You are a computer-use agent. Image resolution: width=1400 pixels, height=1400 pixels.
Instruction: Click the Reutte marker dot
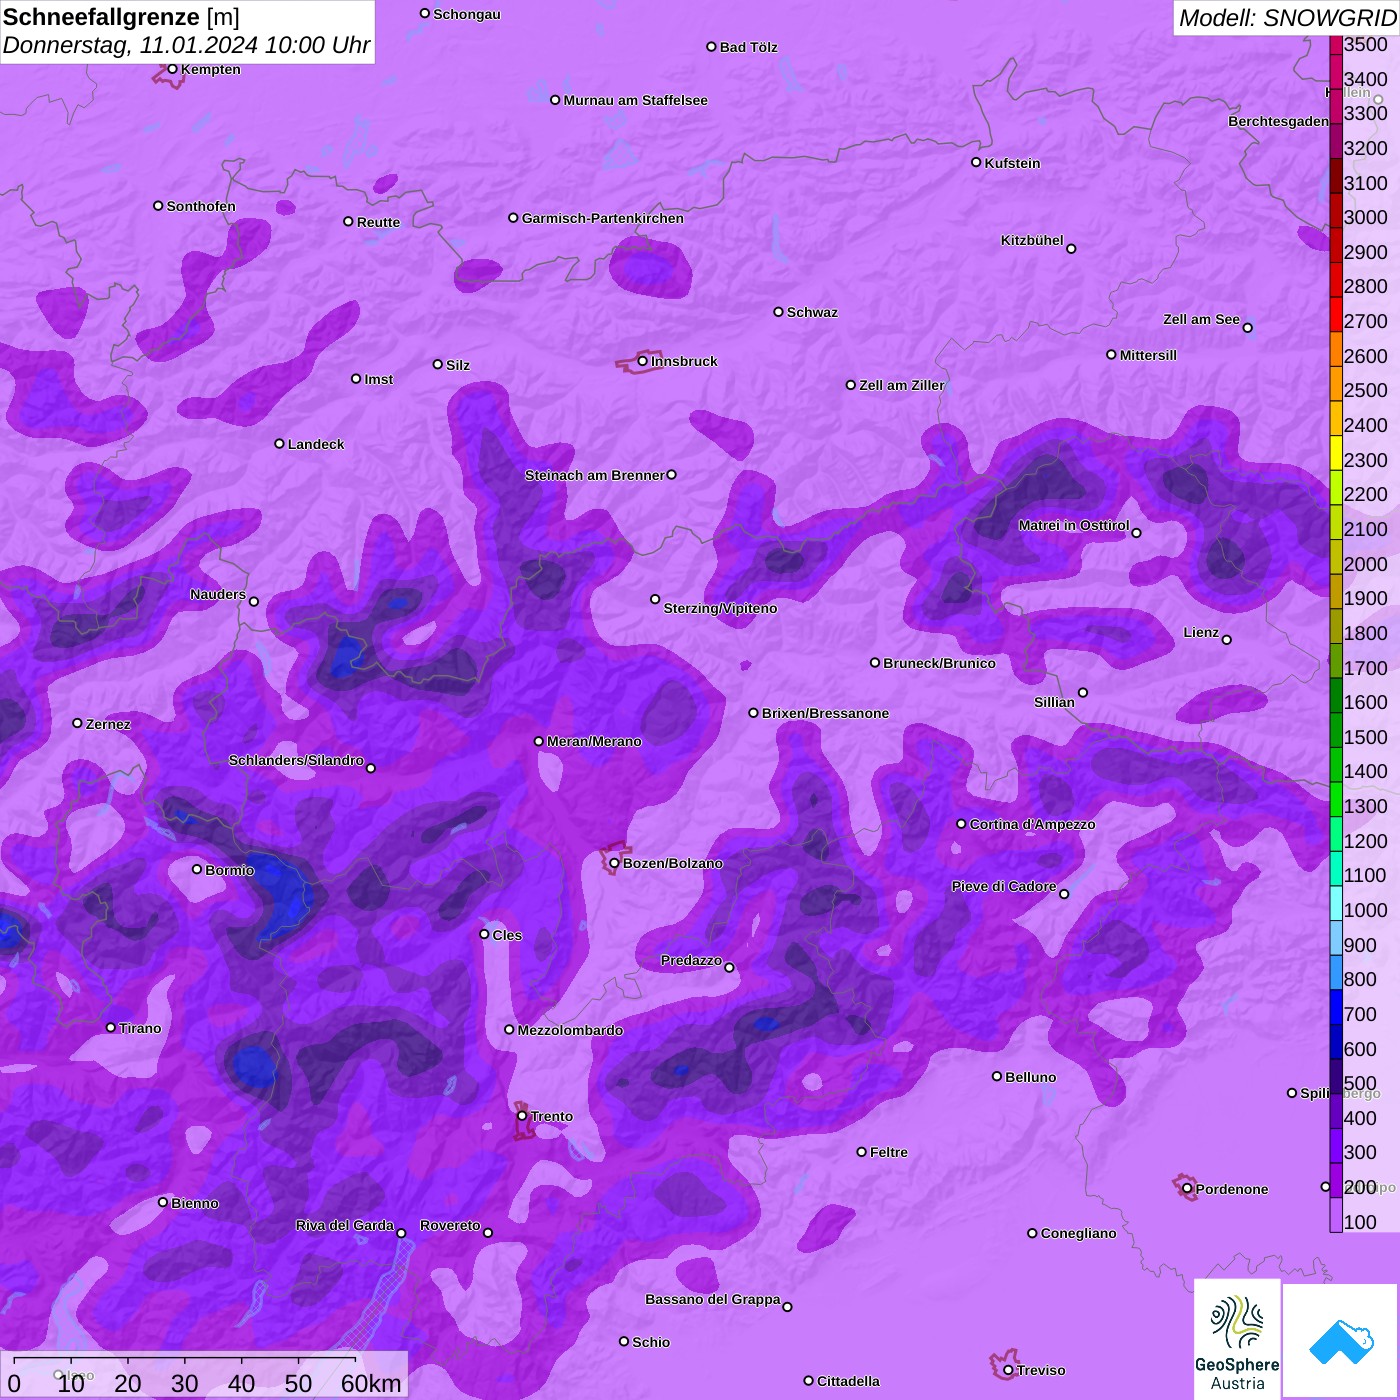pyautogui.click(x=348, y=221)
